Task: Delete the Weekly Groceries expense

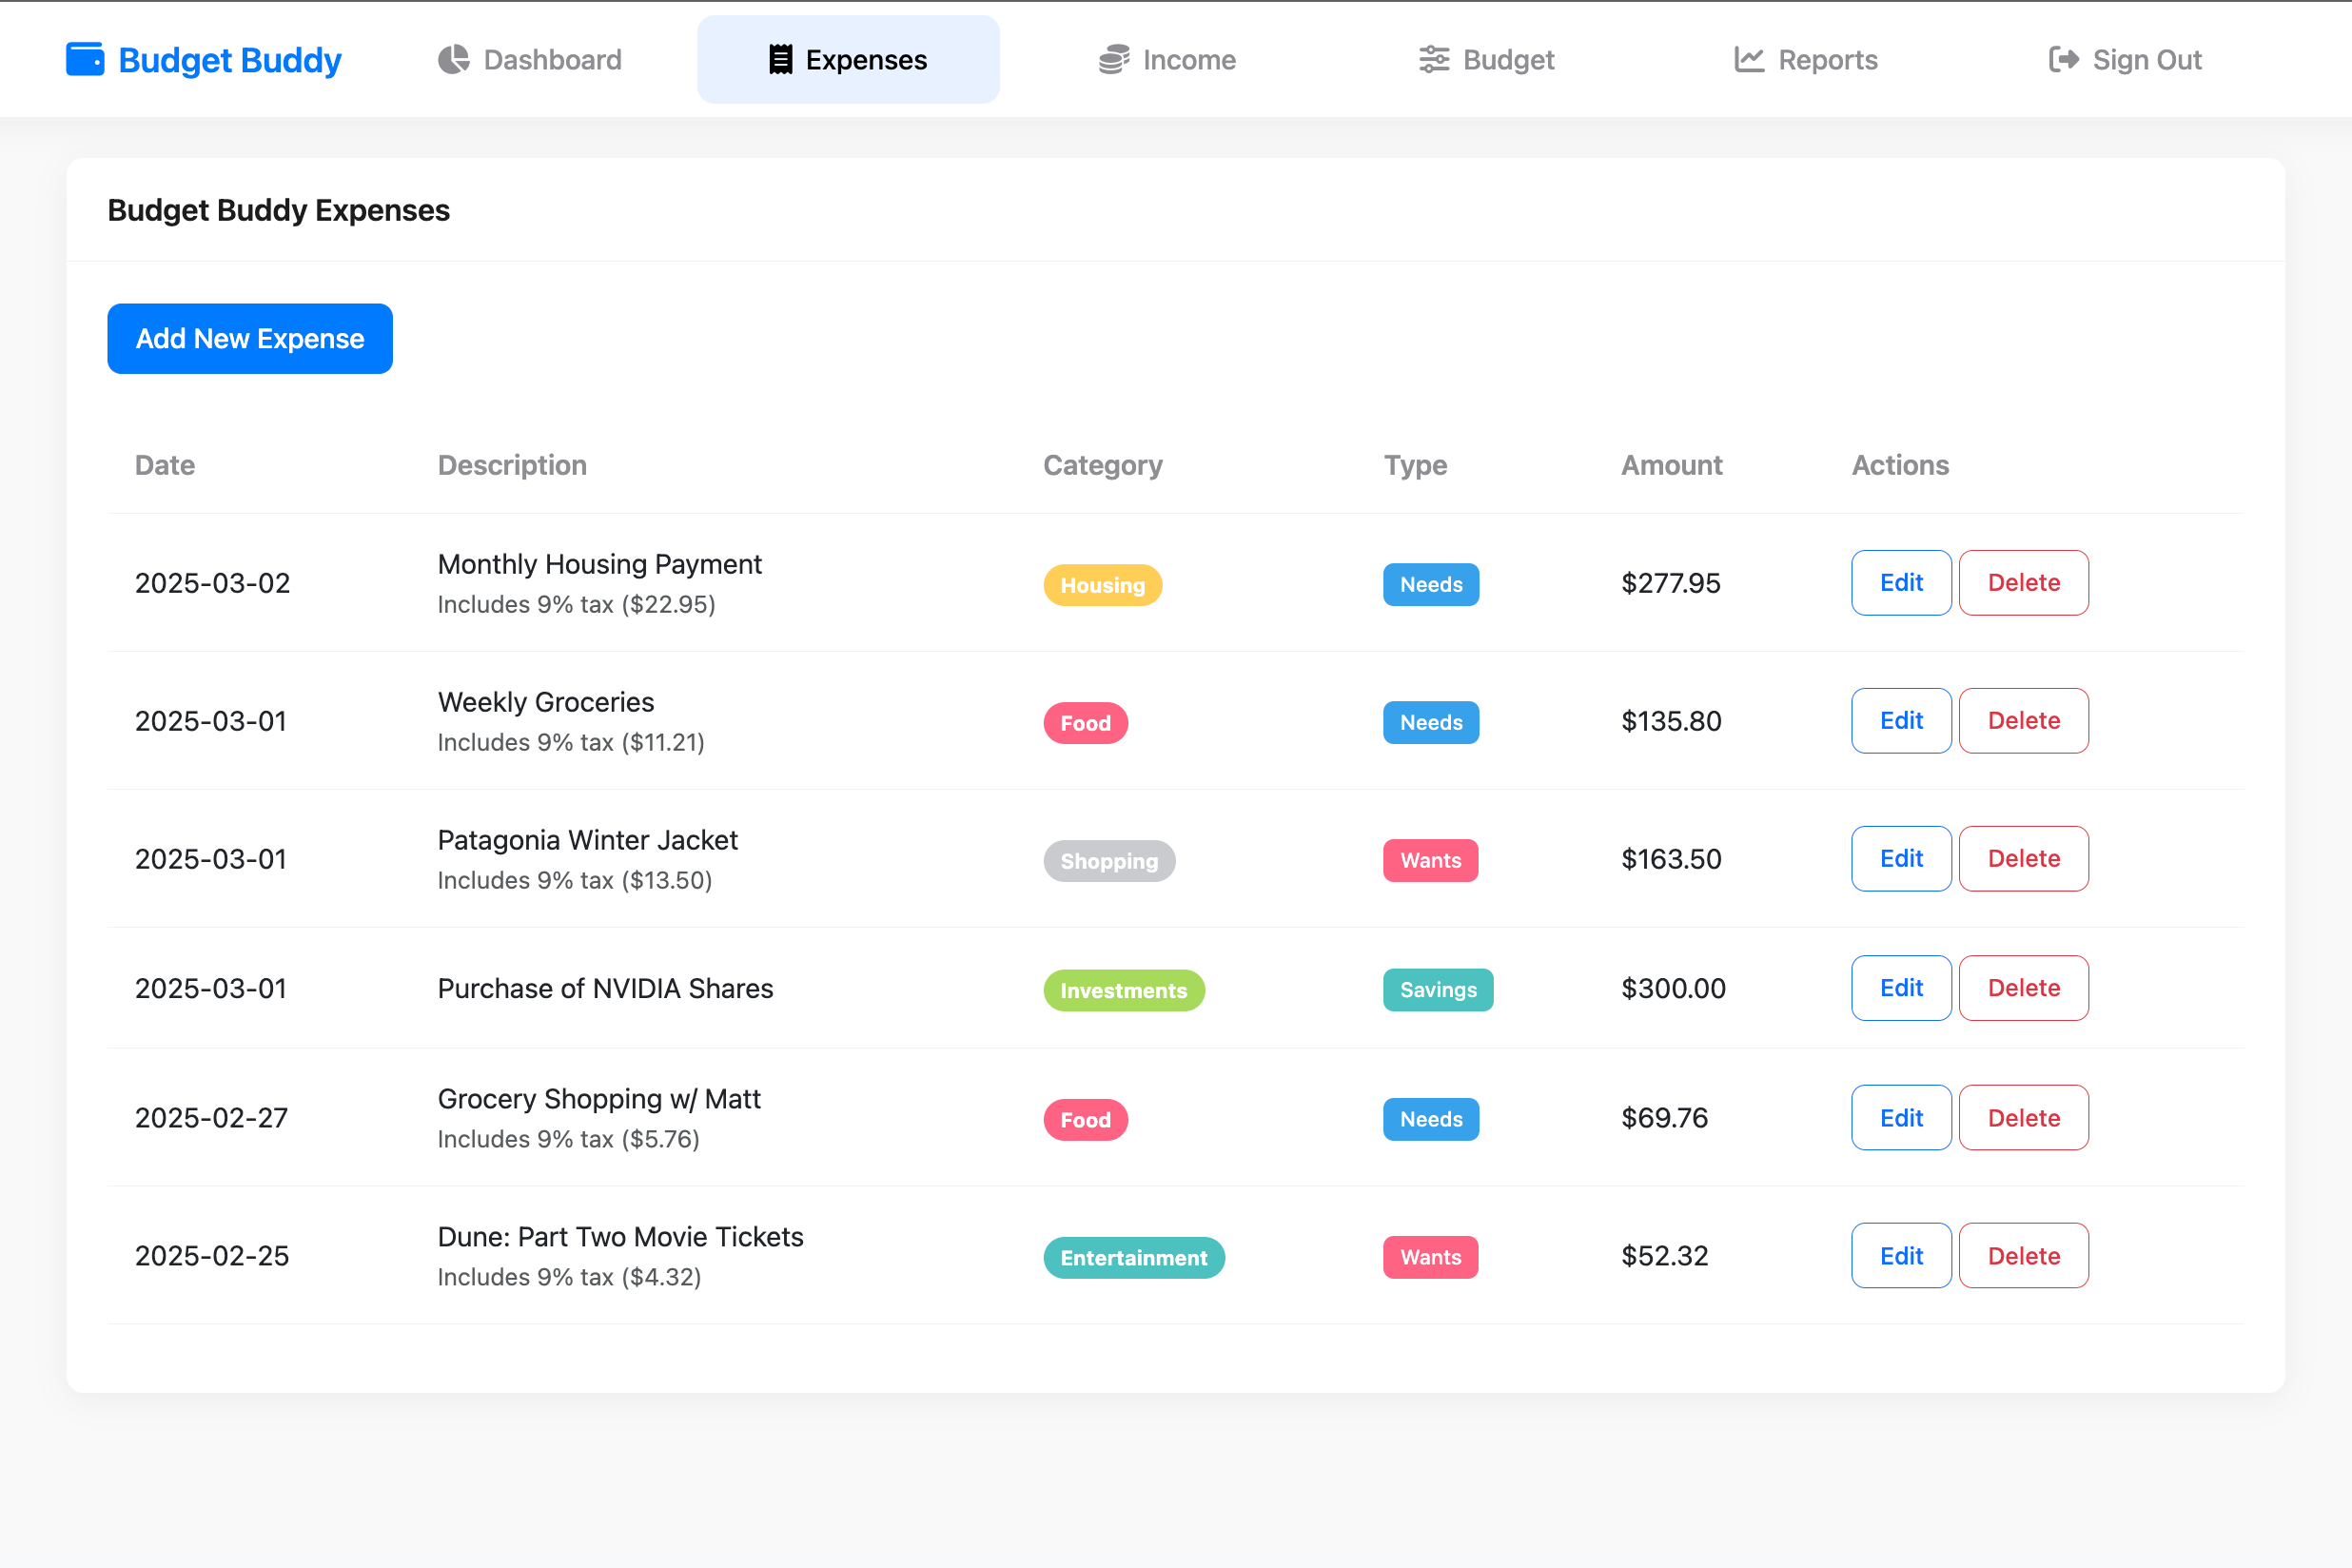Action: [x=2022, y=720]
